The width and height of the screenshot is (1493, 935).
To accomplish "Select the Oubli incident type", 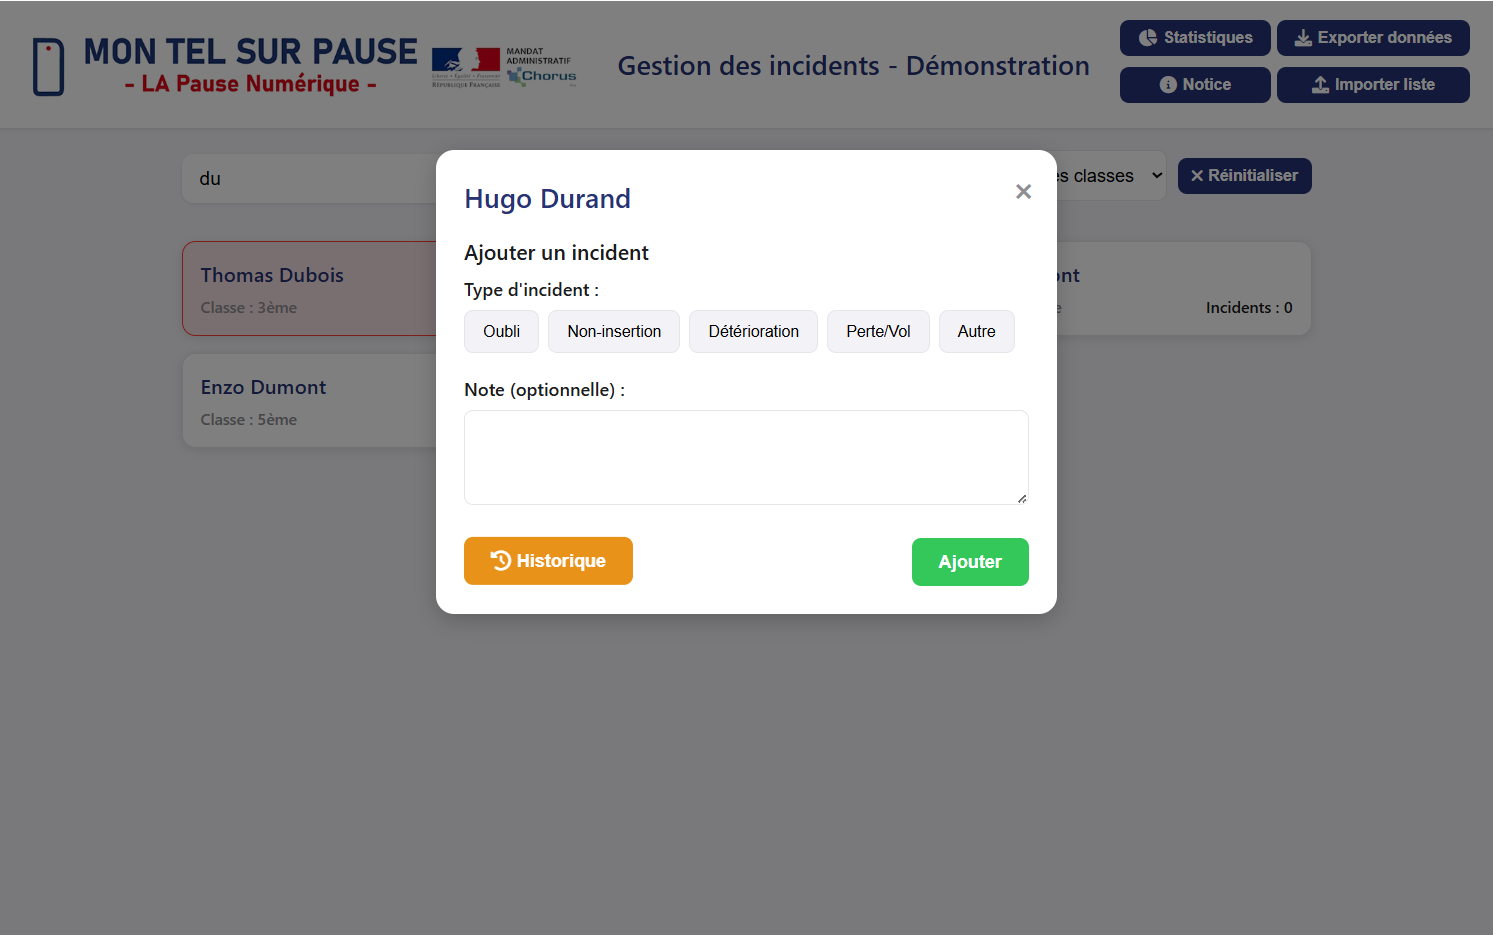I will point(501,331).
